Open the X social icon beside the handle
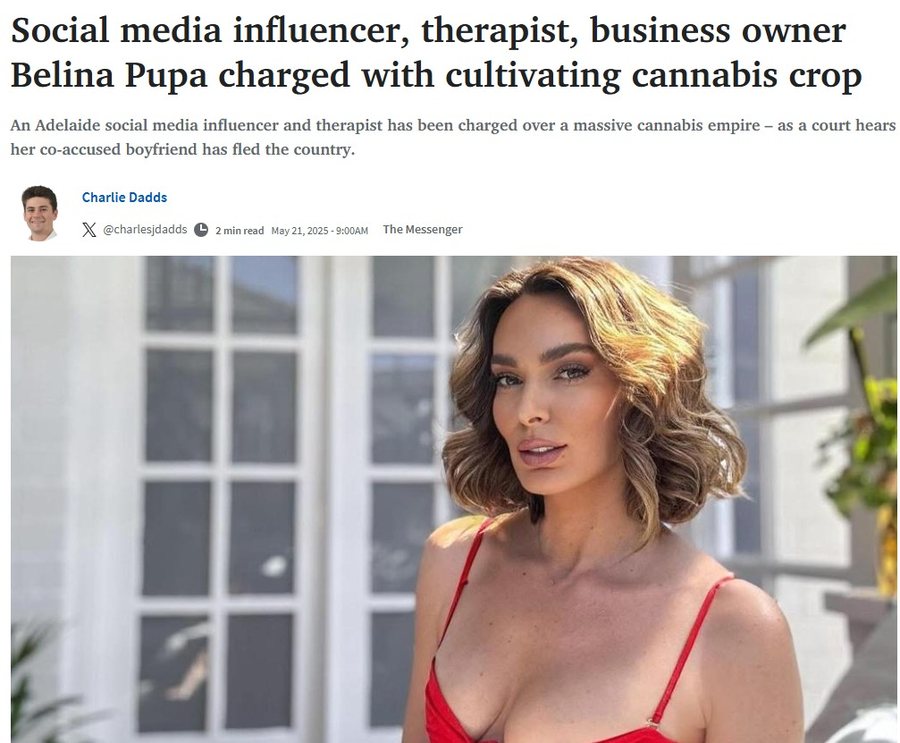Viewport: 900px width, 743px height. pos(89,230)
